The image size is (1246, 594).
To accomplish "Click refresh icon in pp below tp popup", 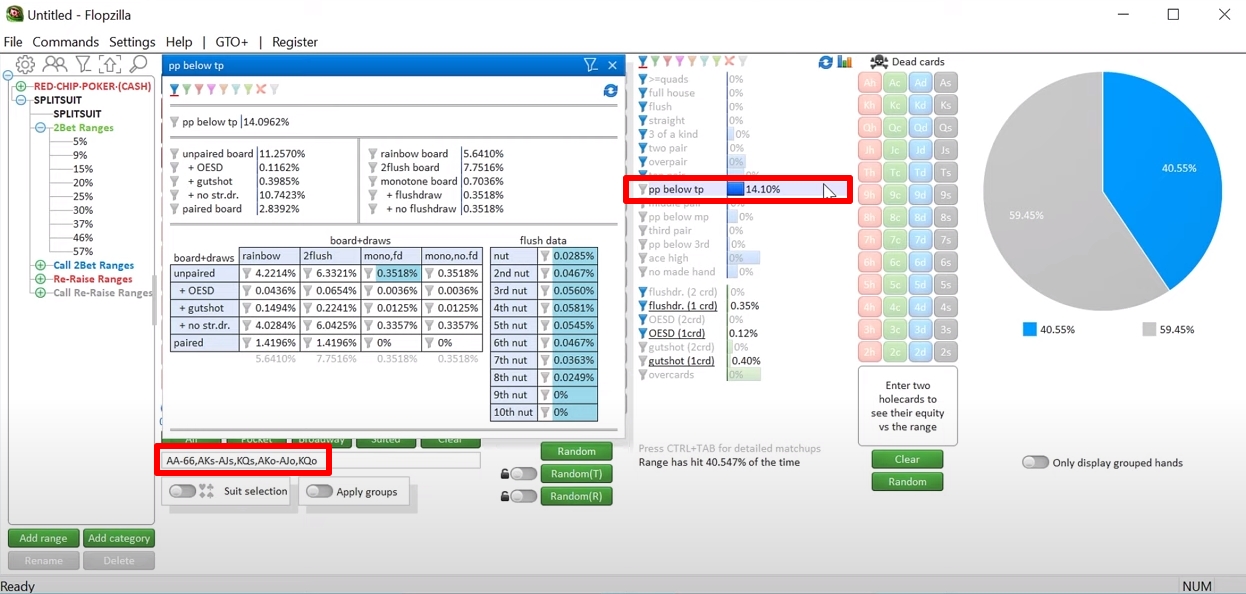I will coord(610,91).
